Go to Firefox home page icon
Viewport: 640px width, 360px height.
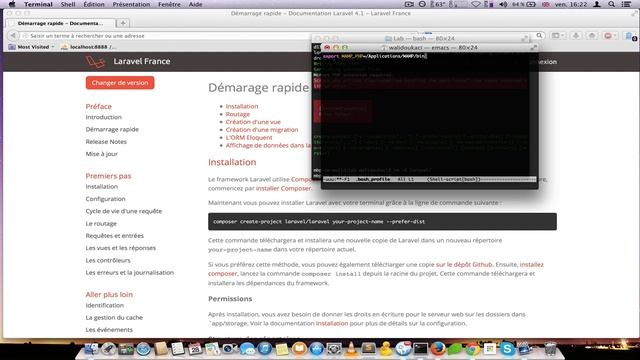[592, 36]
